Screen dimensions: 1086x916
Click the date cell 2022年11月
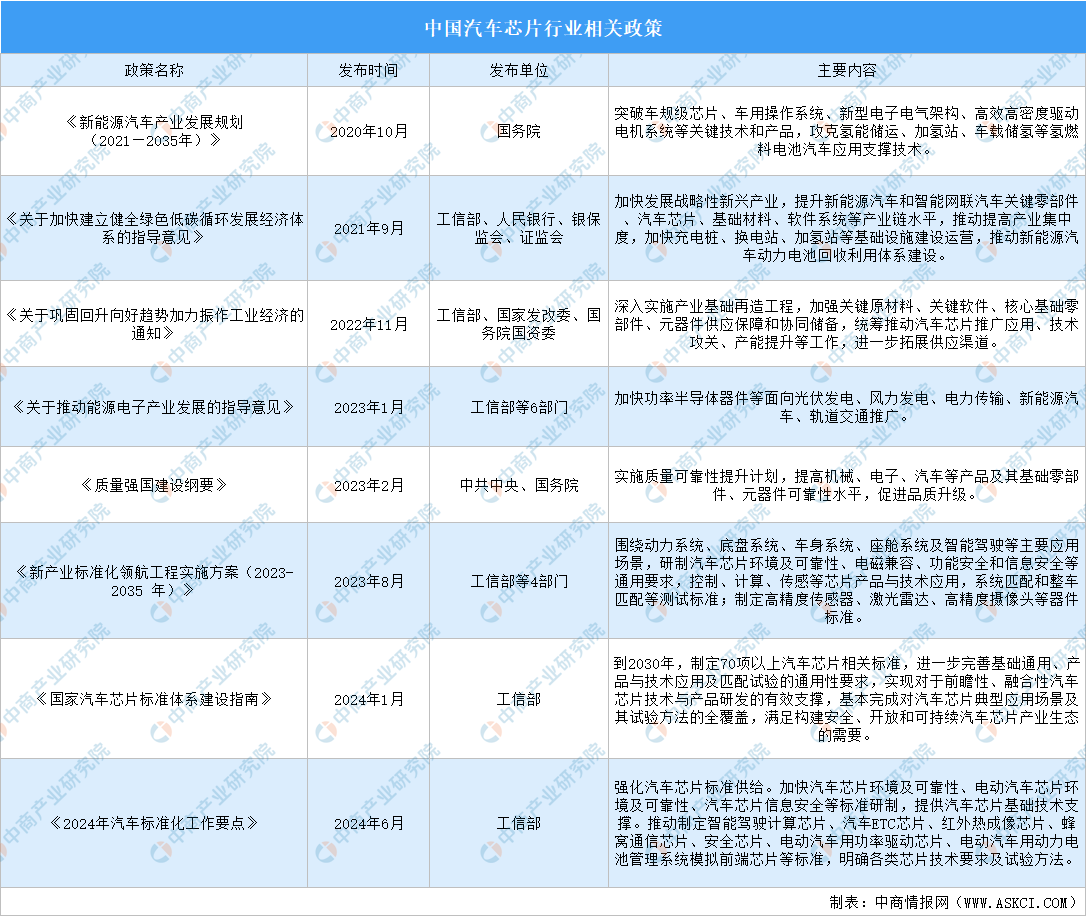pos(368,324)
